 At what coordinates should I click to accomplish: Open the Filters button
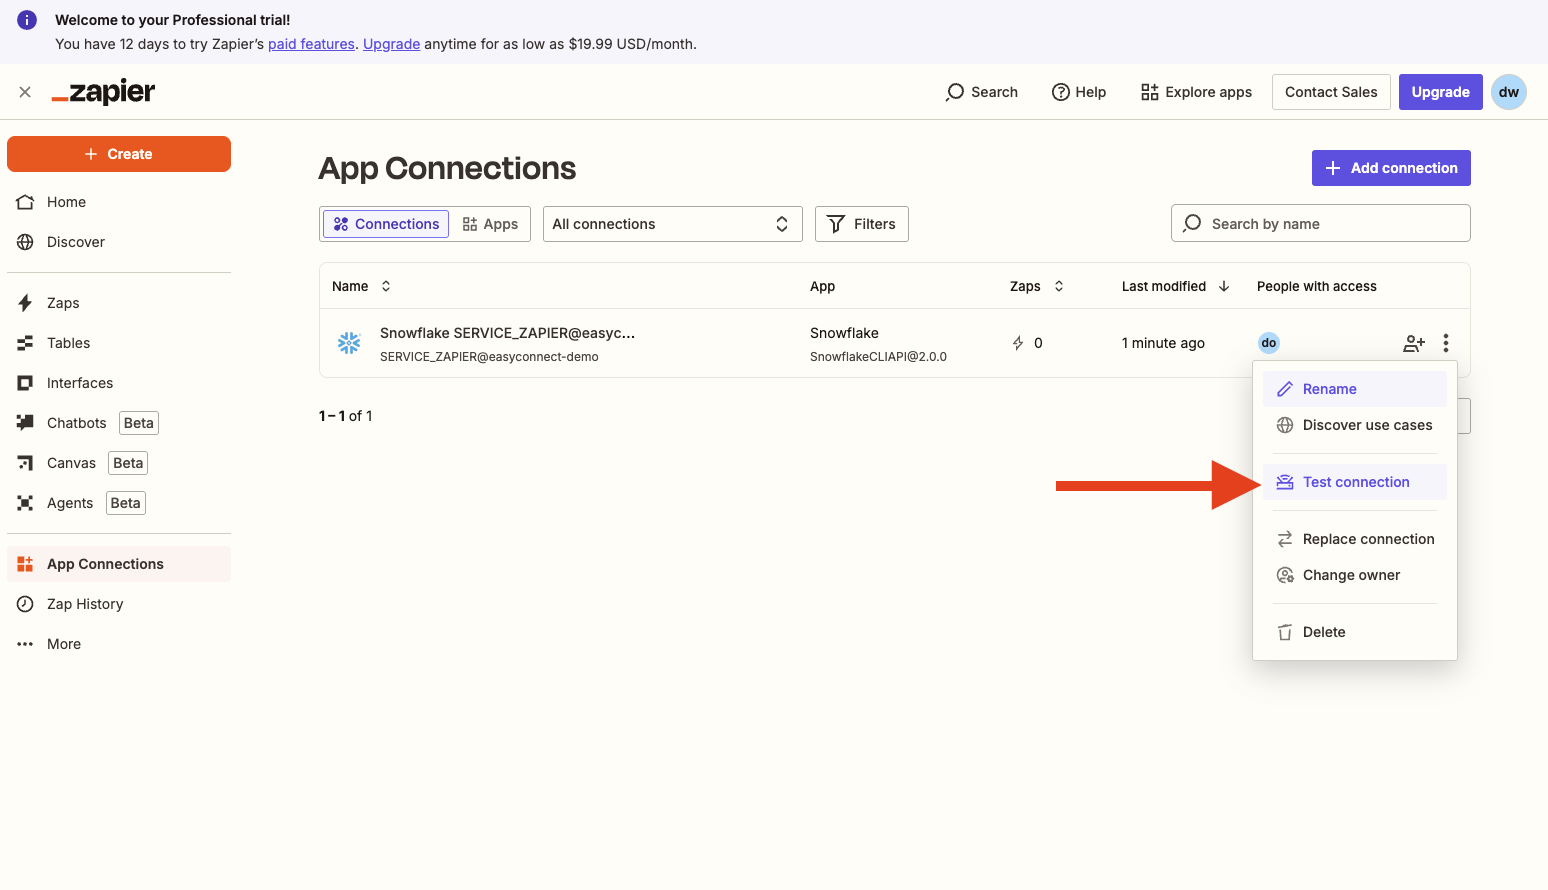click(861, 224)
